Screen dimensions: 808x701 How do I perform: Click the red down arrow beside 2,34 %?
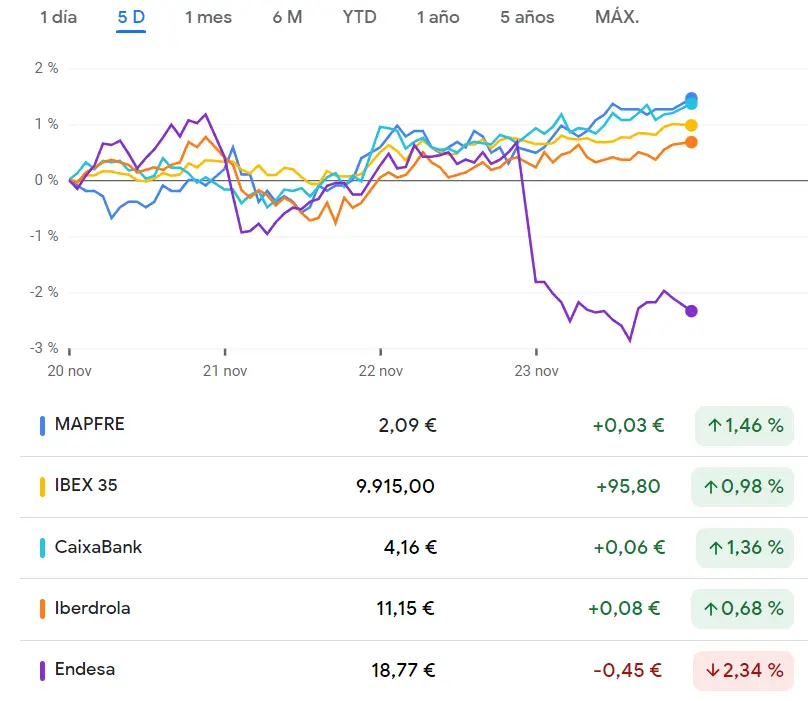[712, 670]
